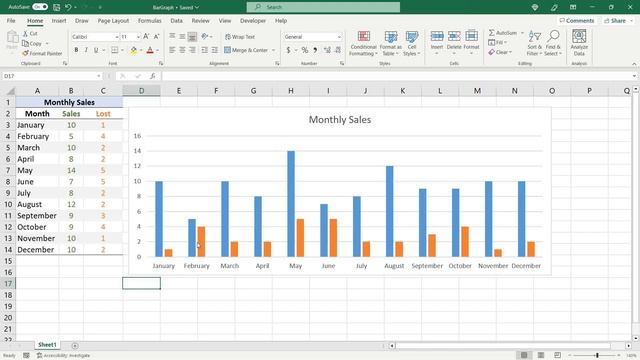Screen dimensions: 640x360
Task: Open Conditional Formatting menu
Action: click(363, 43)
